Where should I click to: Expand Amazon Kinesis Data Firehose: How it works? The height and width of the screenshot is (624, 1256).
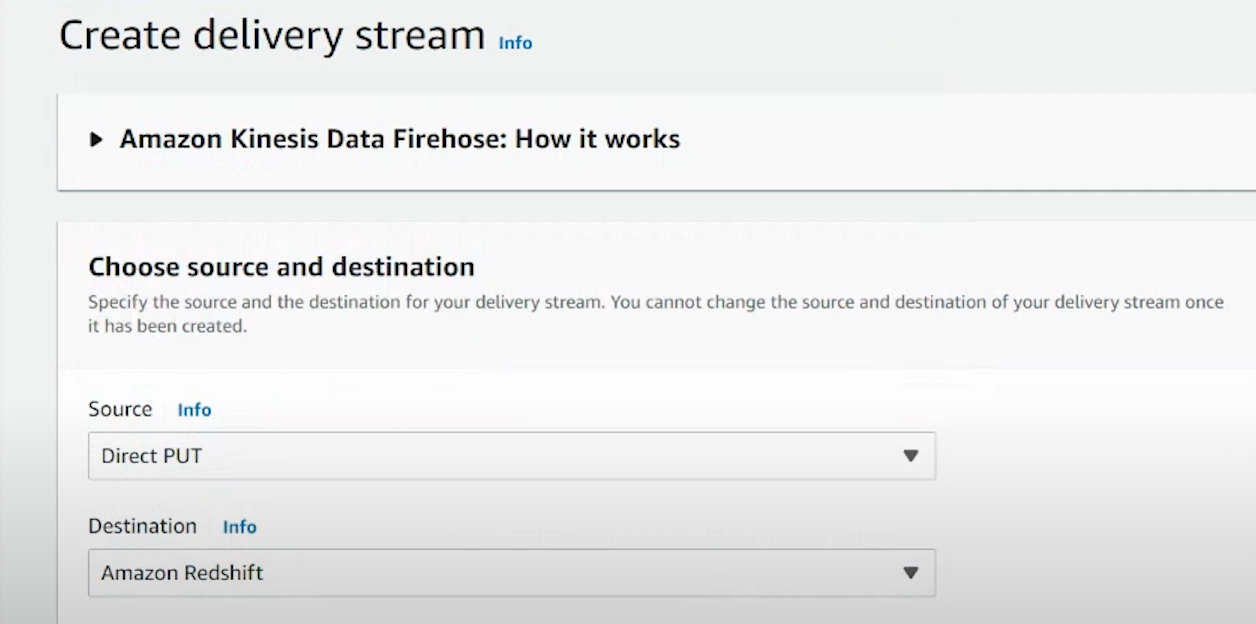pos(385,139)
